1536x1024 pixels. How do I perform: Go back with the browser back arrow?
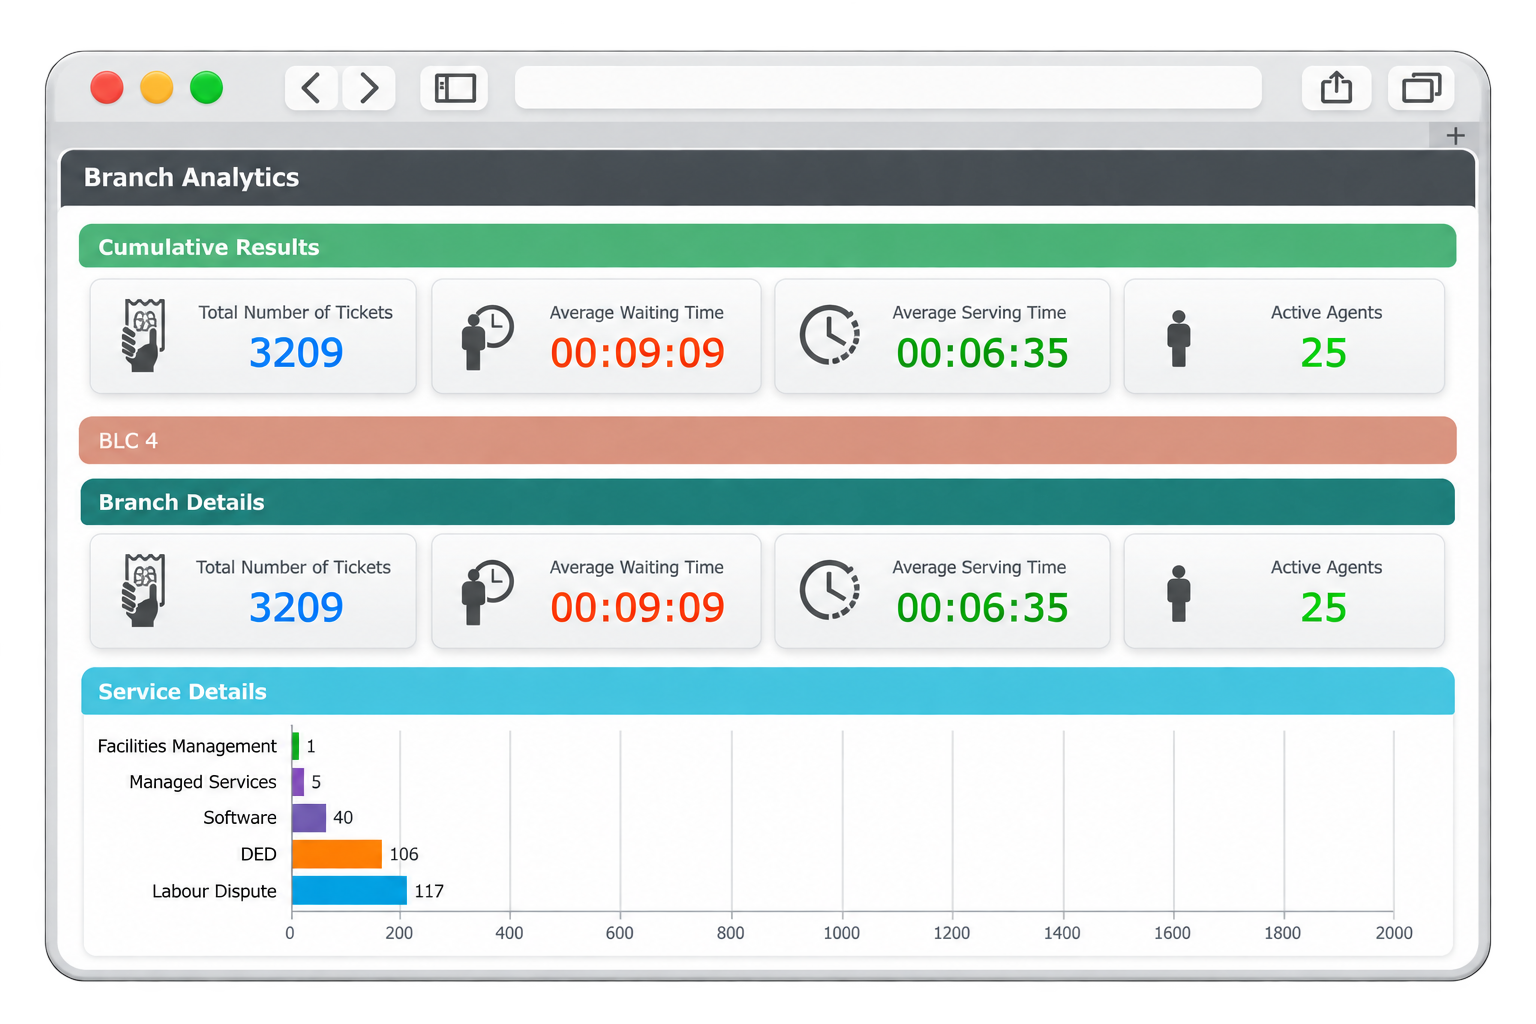(x=312, y=88)
